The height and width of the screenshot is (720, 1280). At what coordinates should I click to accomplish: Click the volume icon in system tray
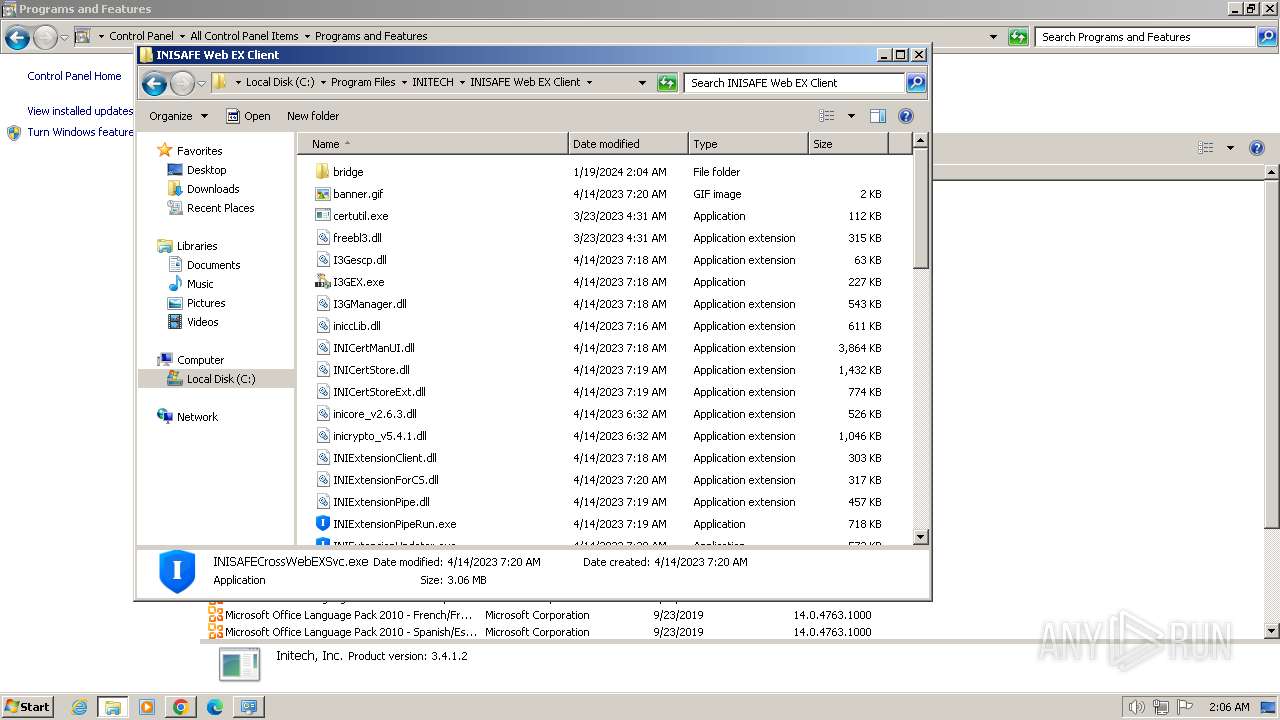pyautogui.click(x=1136, y=707)
